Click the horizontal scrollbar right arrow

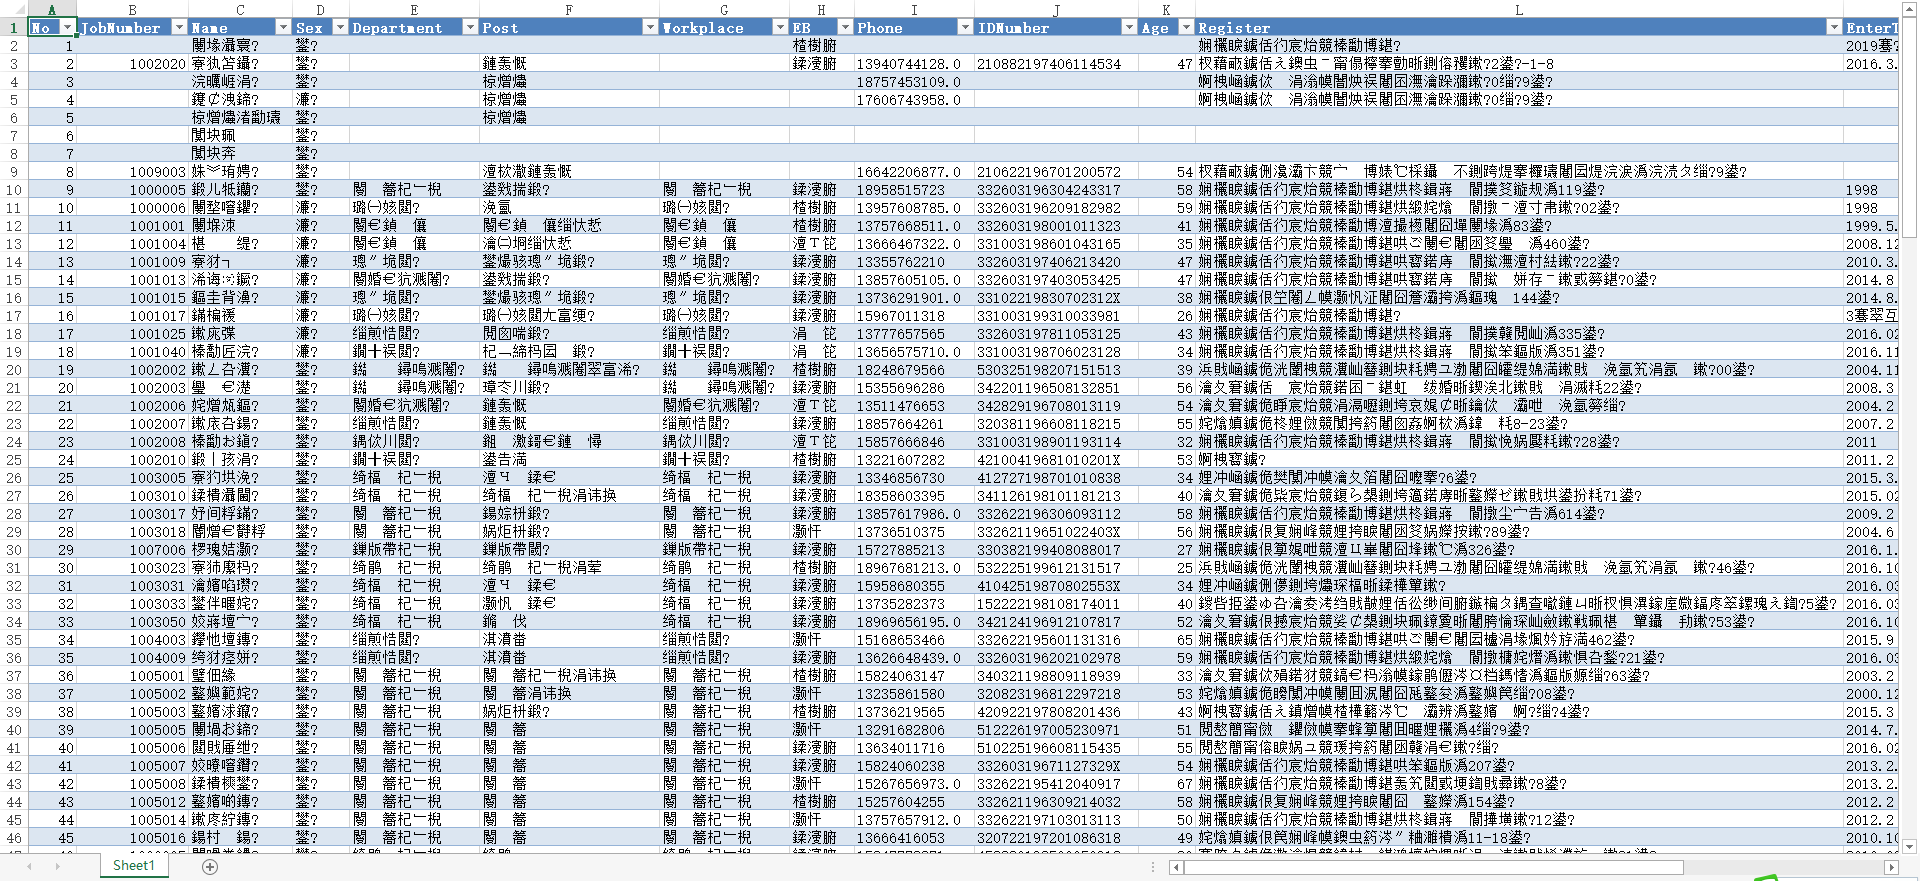pyautogui.click(x=1891, y=867)
